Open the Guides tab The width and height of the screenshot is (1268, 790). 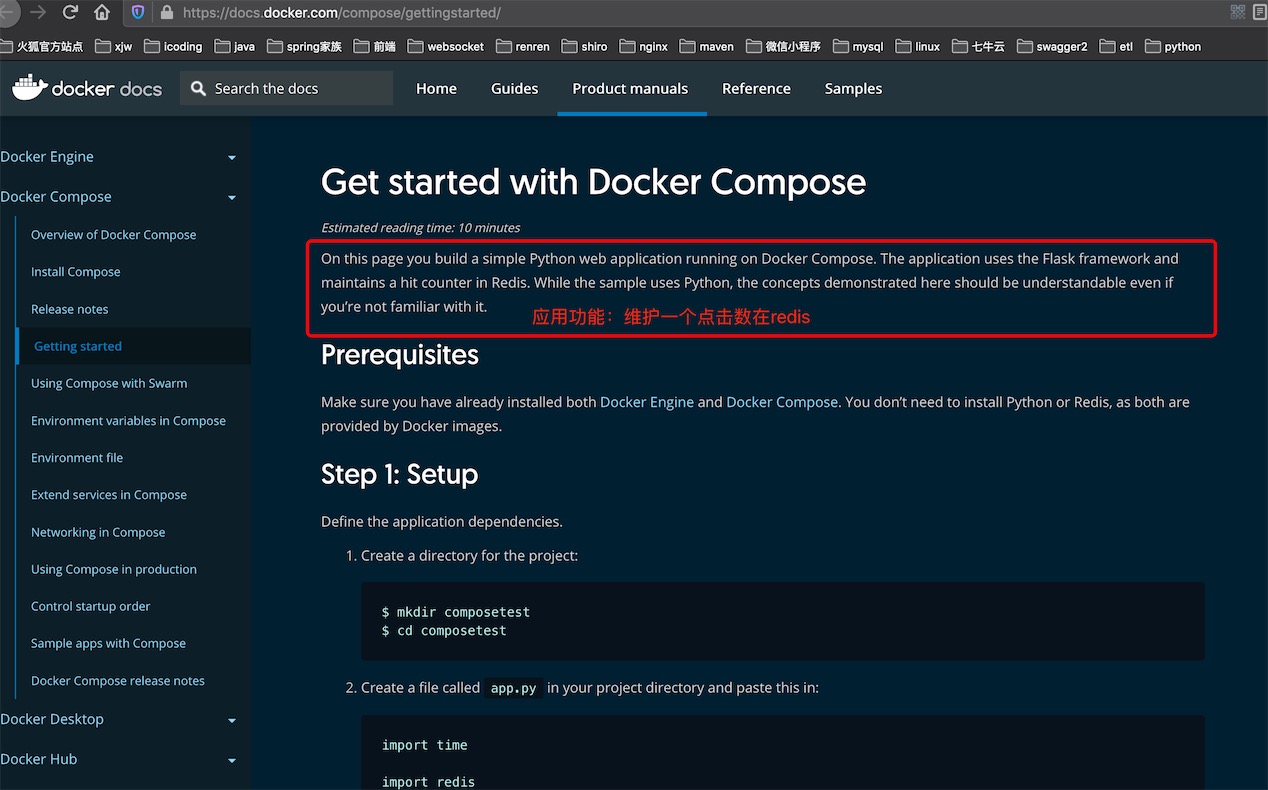pos(514,88)
